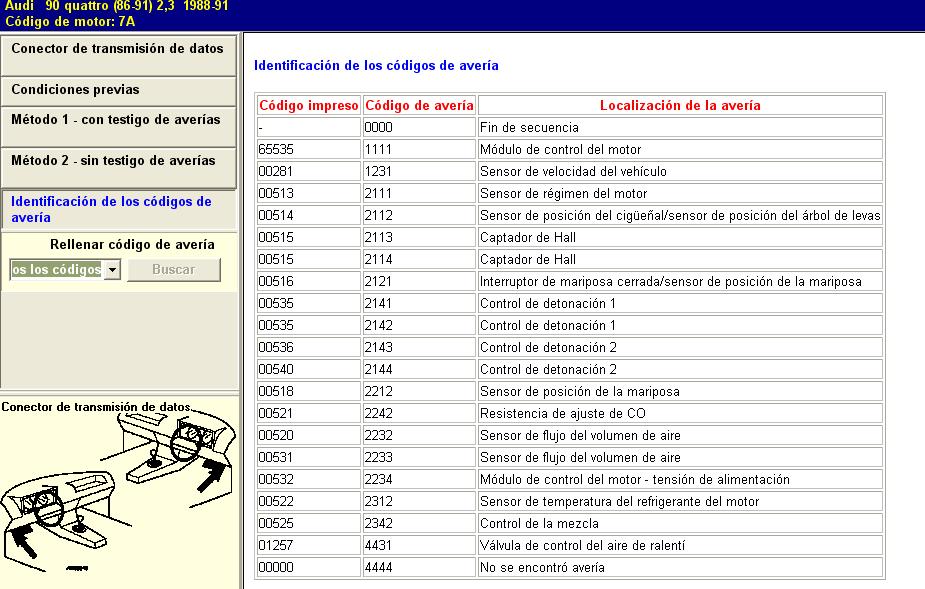The width and height of the screenshot is (925, 589).
Task: Select fault code 2111
Action: click(x=419, y=194)
